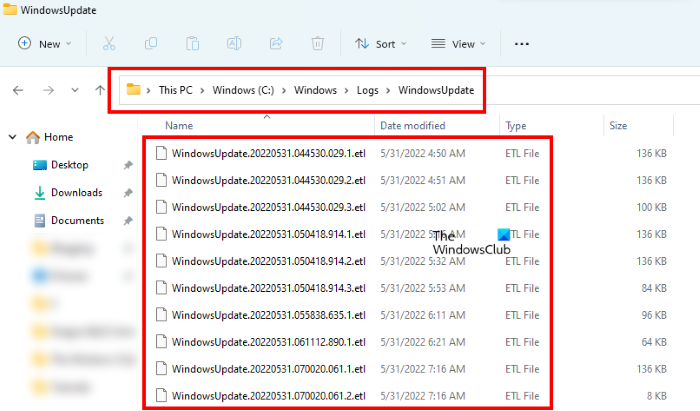Image resolution: width=700 pixels, height=411 pixels.
Task: Open the View dropdown
Action: pos(458,44)
